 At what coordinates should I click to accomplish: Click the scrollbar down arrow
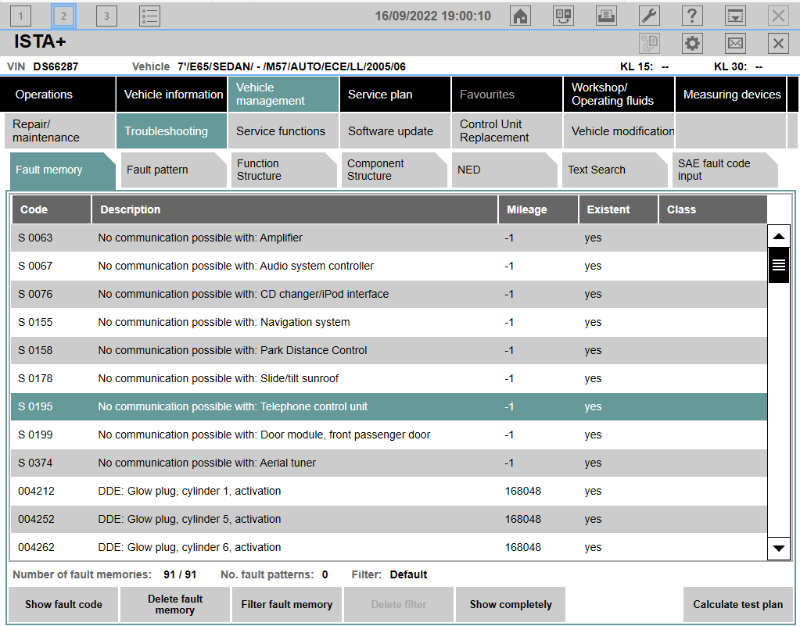click(779, 548)
